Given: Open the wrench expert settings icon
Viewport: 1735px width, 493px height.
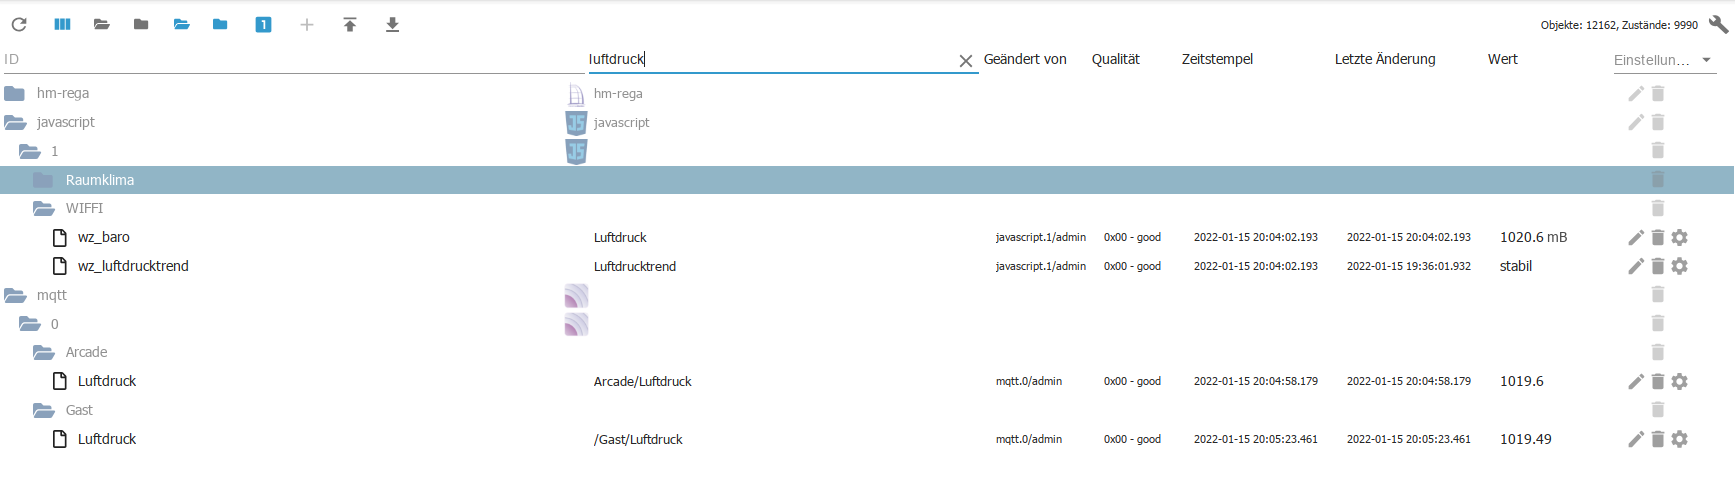Looking at the screenshot, I should (x=1718, y=24).
